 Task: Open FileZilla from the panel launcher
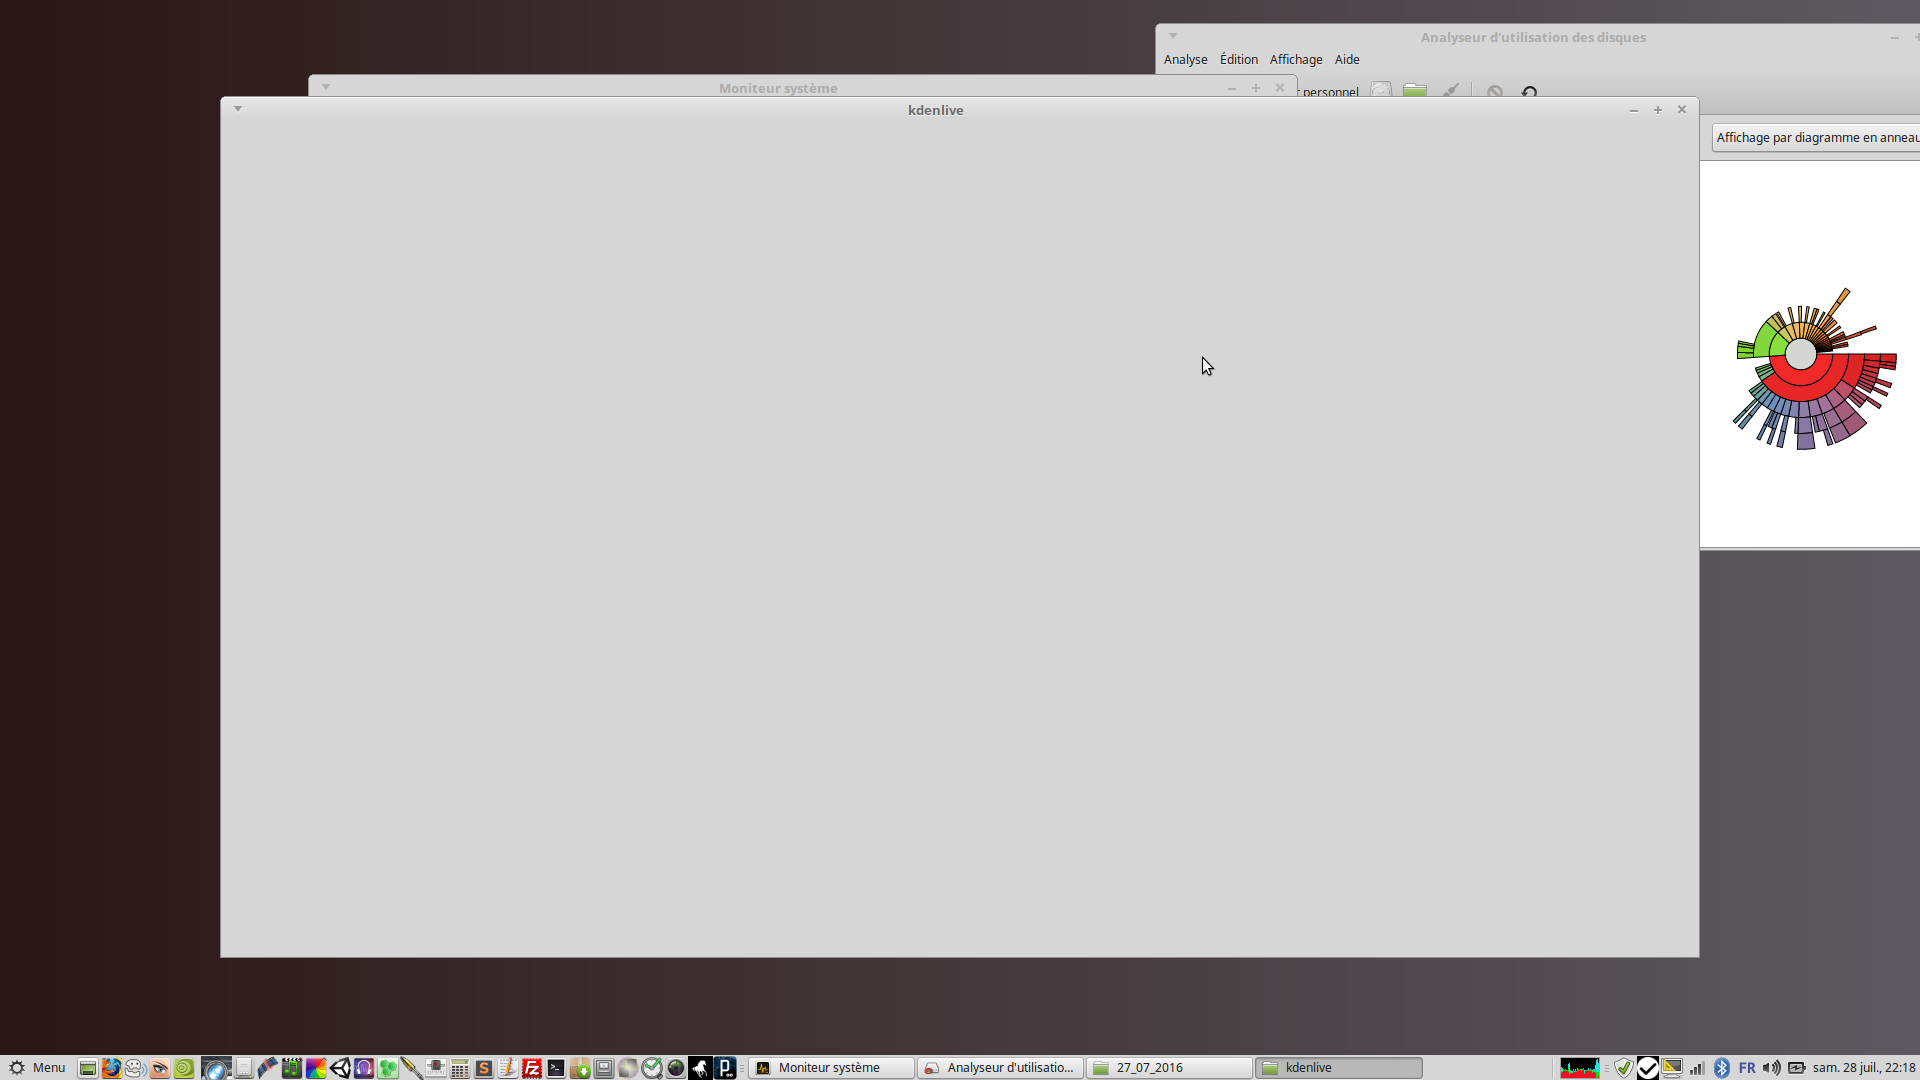(x=532, y=1068)
